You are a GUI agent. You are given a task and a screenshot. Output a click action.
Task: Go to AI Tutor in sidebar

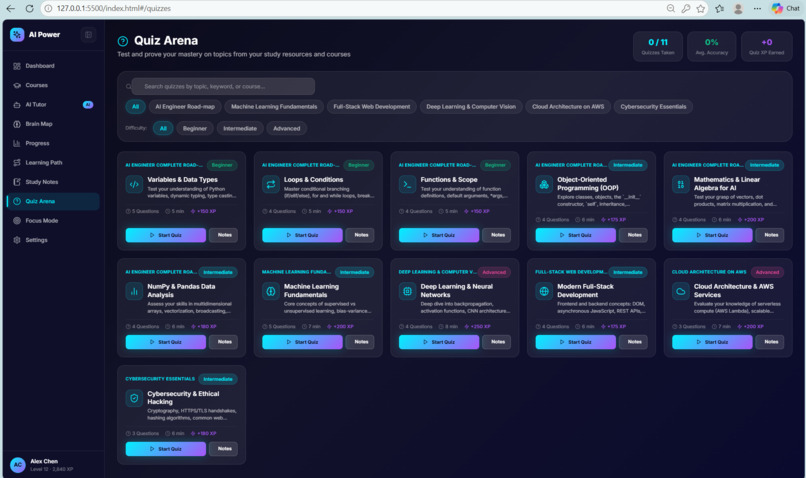point(53,104)
